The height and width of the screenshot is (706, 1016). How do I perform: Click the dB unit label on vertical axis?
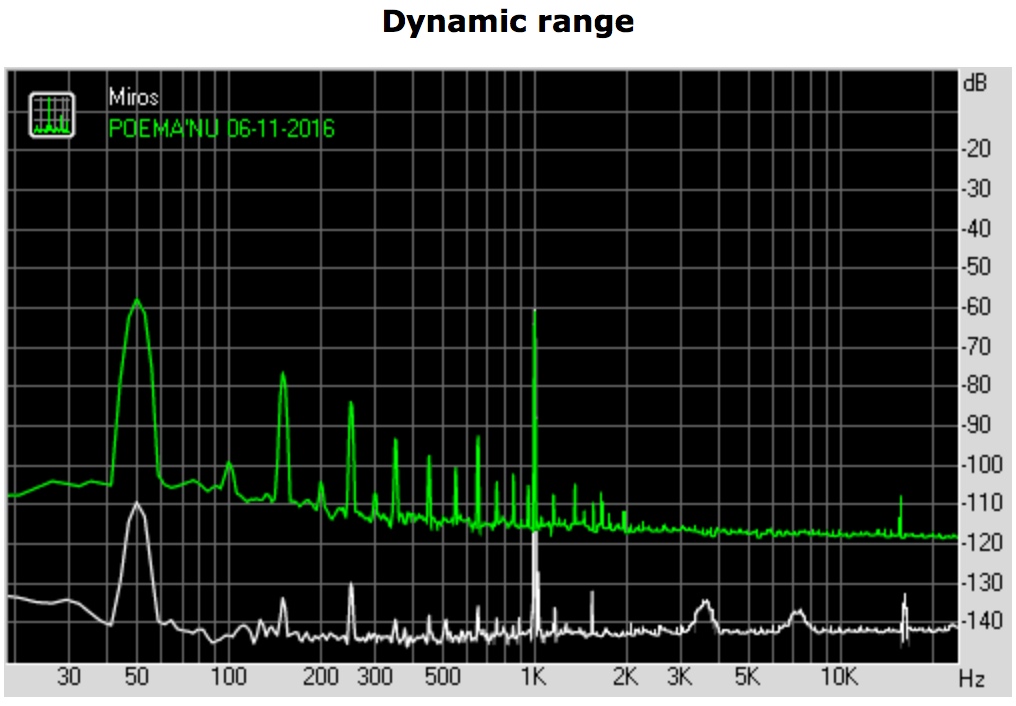click(x=973, y=84)
